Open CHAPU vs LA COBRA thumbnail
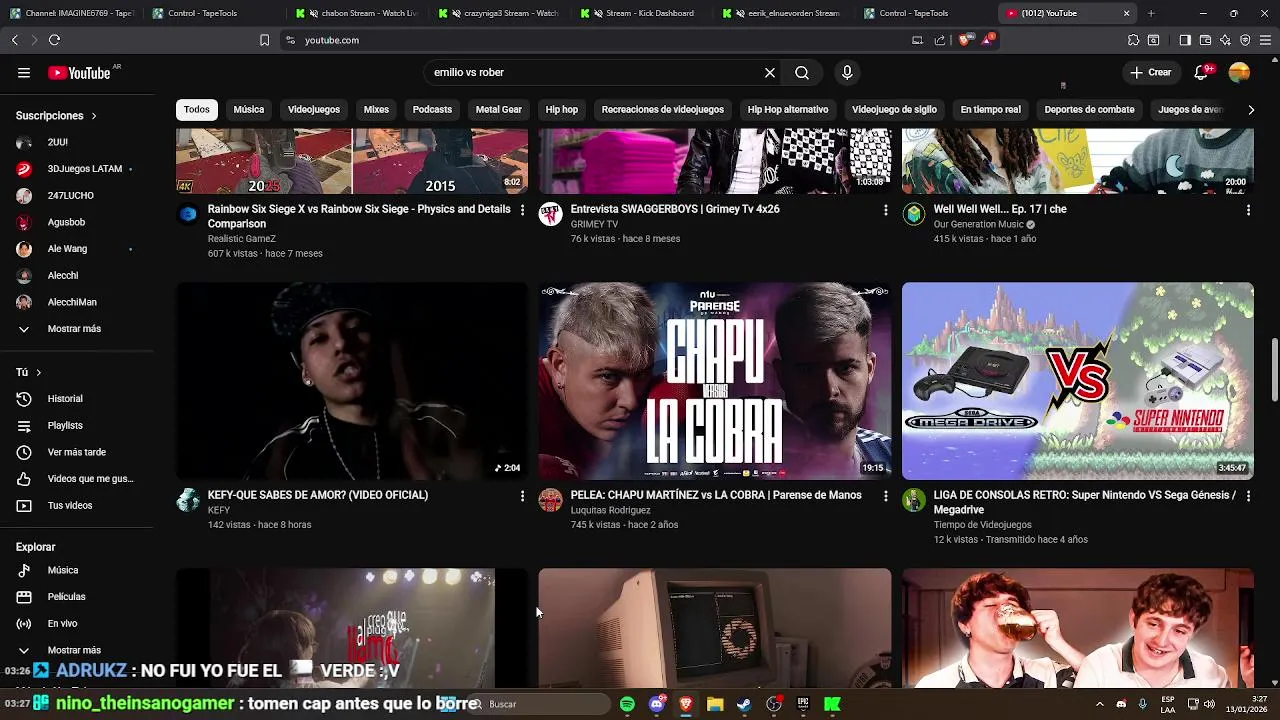1280x720 pixels. pos(715,381)
